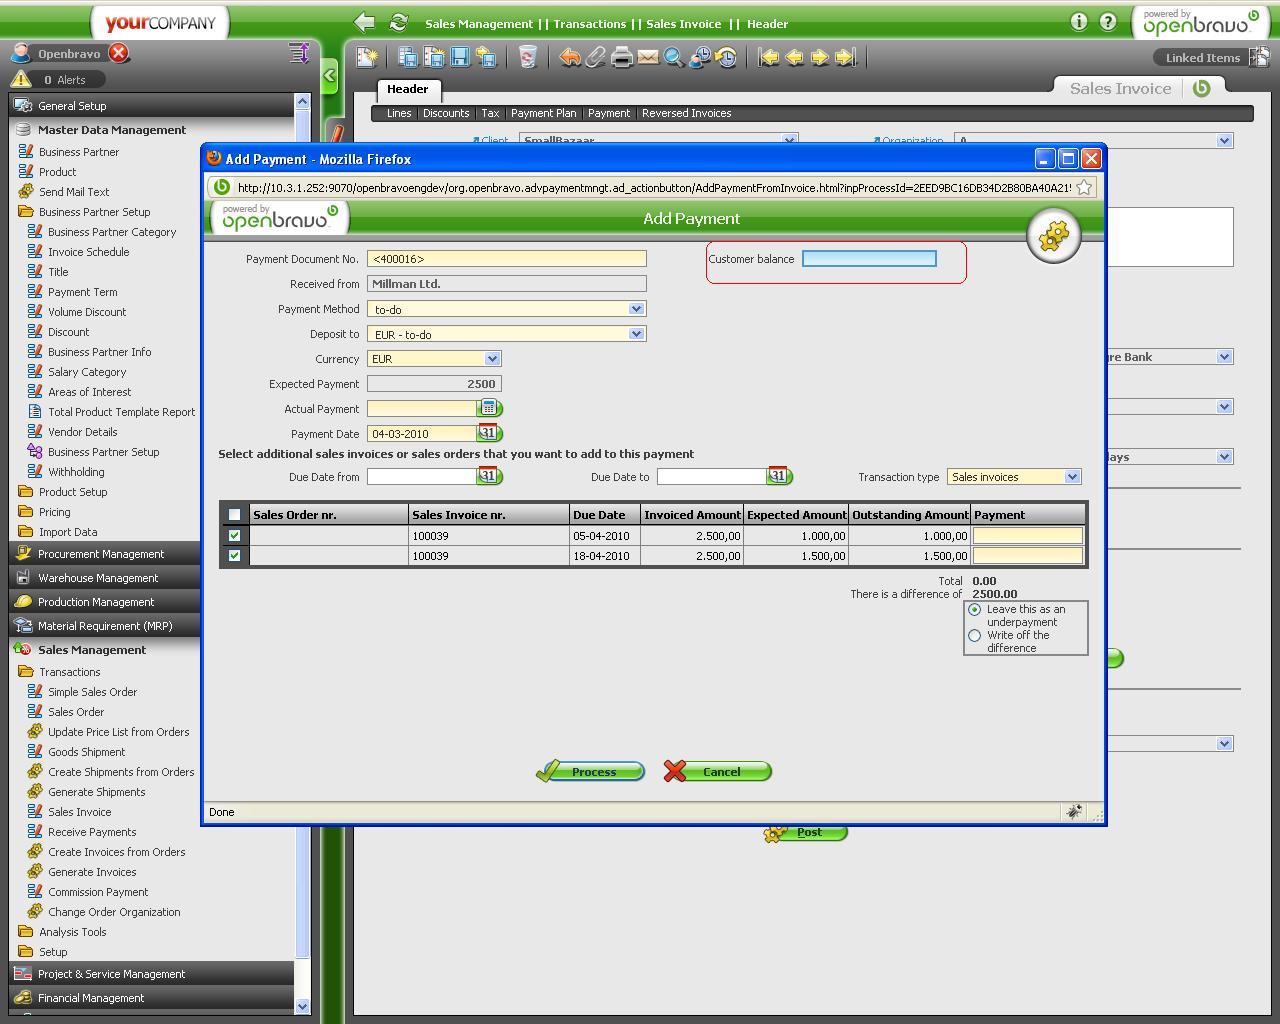
Task: Open the Reversed Invoices tab
Action: [686, 113]
